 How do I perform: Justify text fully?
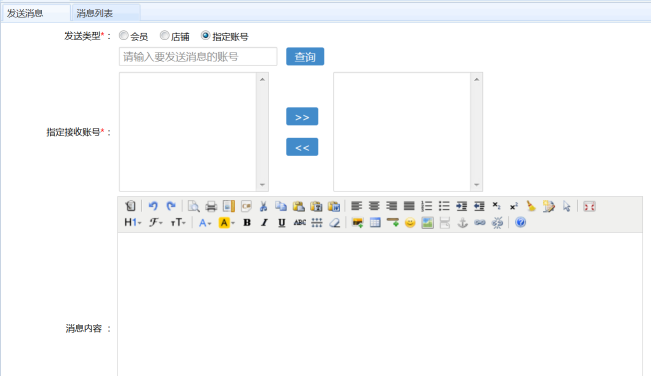pyautogui.click(x=409, y=206)
